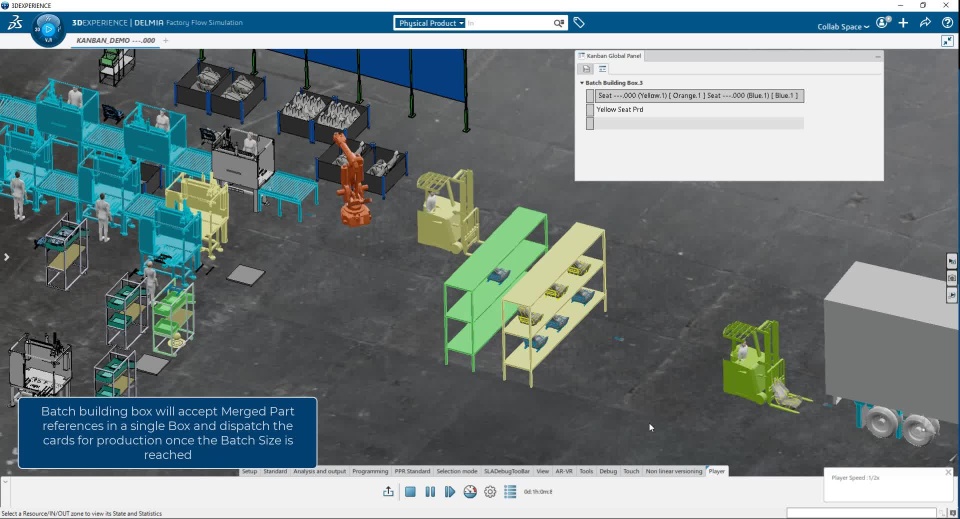The height and width of the screenshot is (519, 960).
Task: Switch to the Standard toolbar tab
Action: (275, 471)
